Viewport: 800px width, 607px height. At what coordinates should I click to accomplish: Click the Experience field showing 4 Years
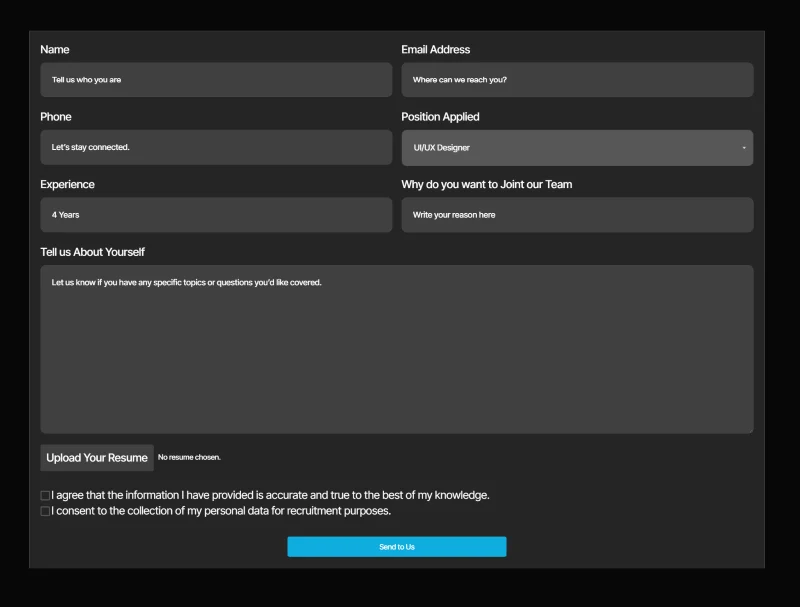point(216,215)
